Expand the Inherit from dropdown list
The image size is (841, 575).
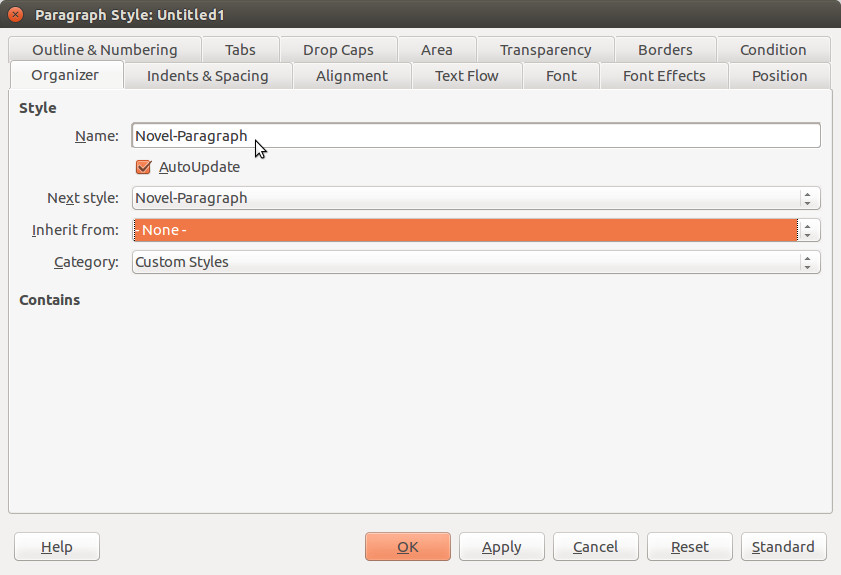(807, 230)
